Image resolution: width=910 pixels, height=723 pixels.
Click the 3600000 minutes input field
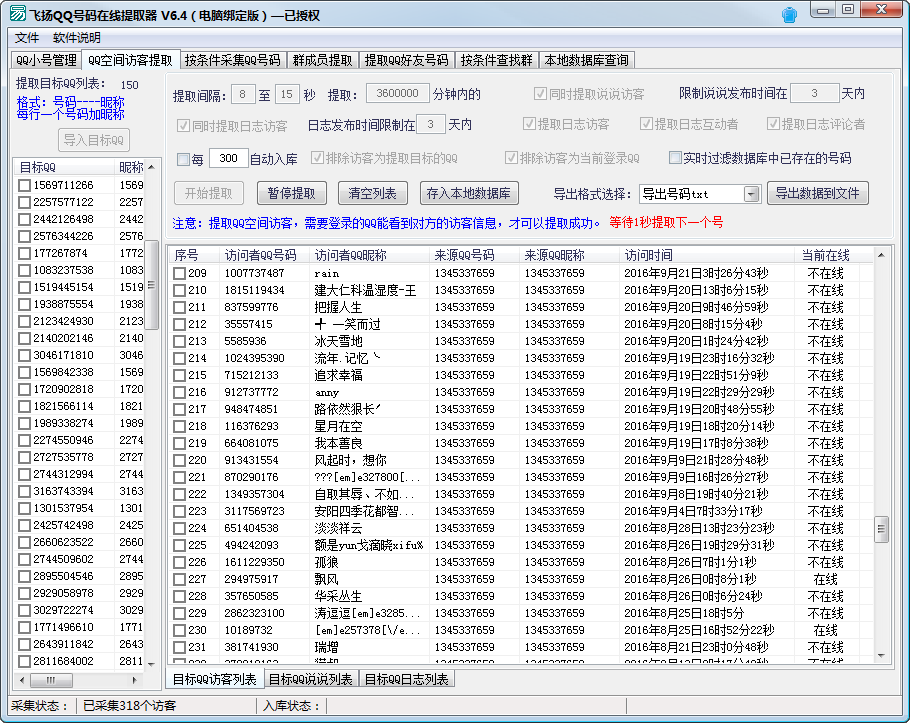click(398, 93)
